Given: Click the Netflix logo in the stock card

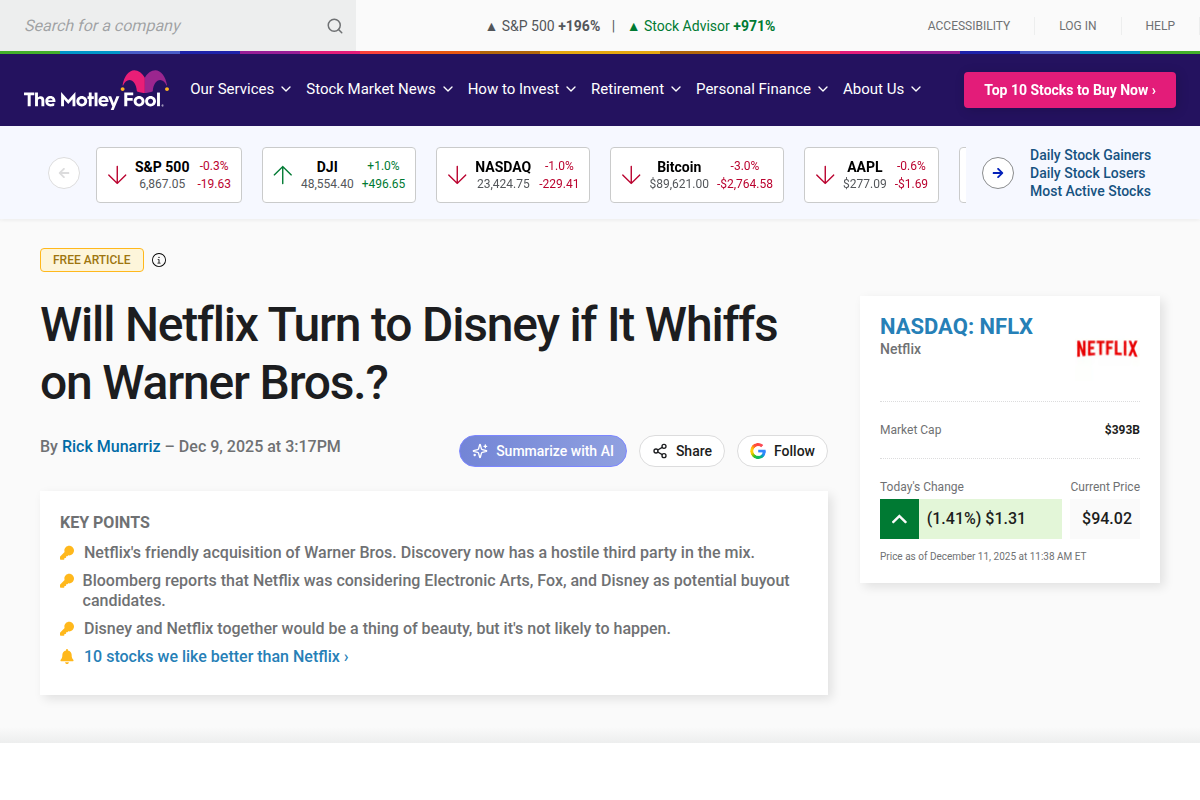Looking at the screenshot, I should coord(1107,349).
